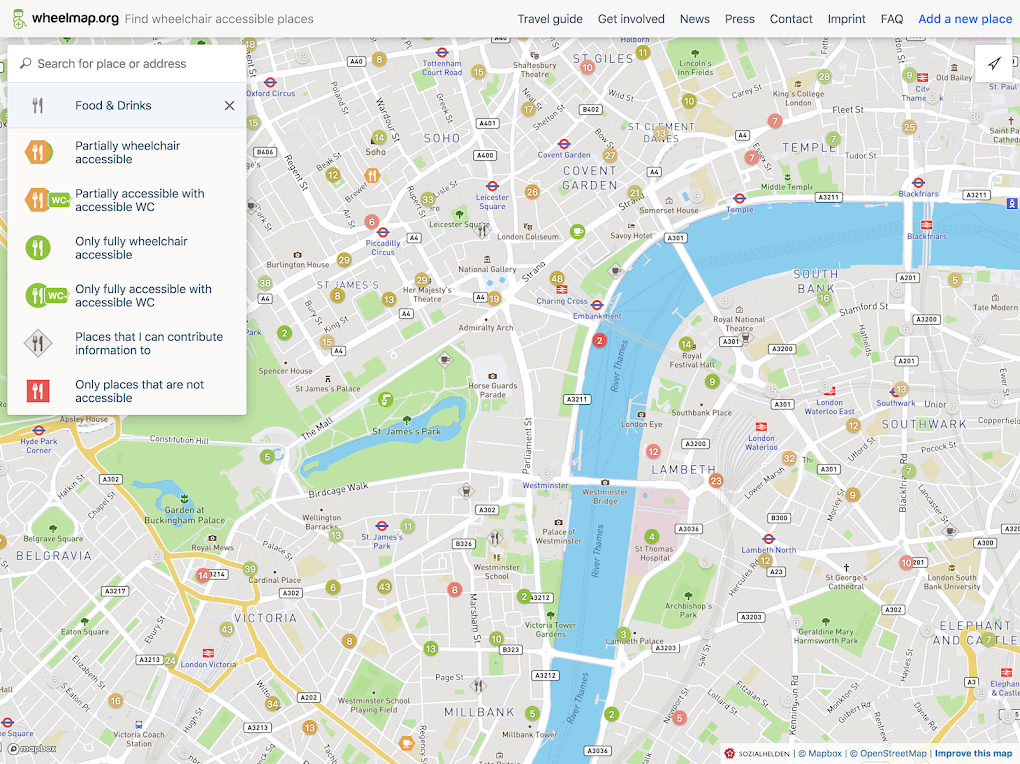Click the search magnifier icon
The height and width of the screenshot is (764, 1020).
(x=25, y=63)
